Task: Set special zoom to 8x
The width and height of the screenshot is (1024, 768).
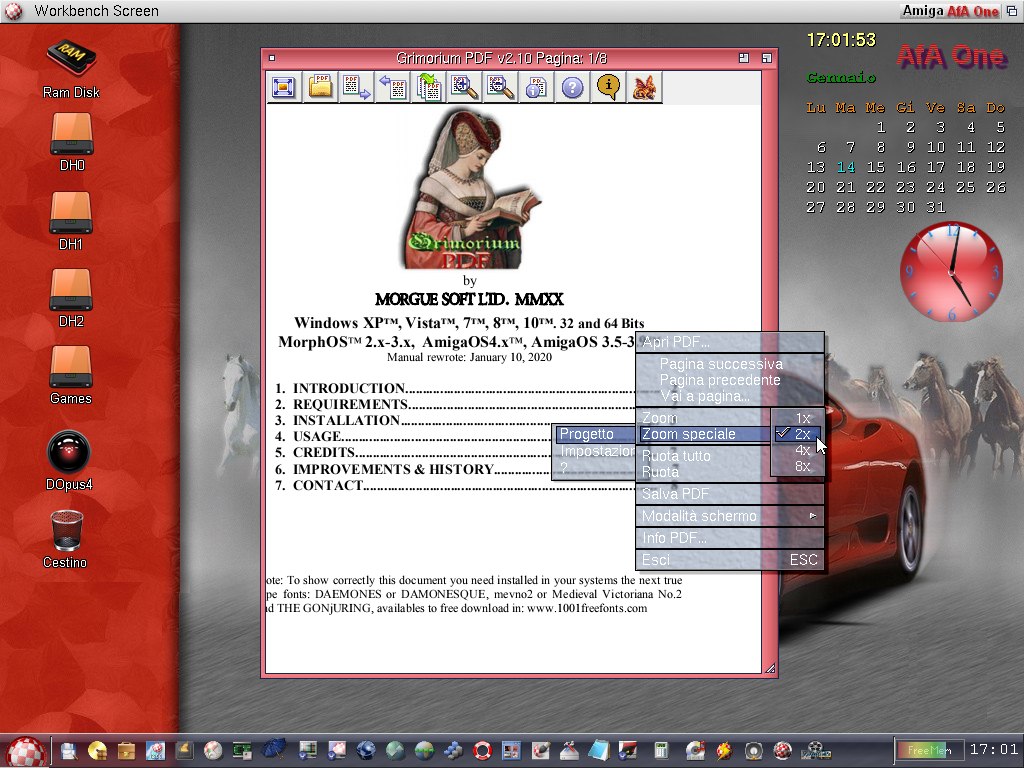Action: (x=802, y=466)
